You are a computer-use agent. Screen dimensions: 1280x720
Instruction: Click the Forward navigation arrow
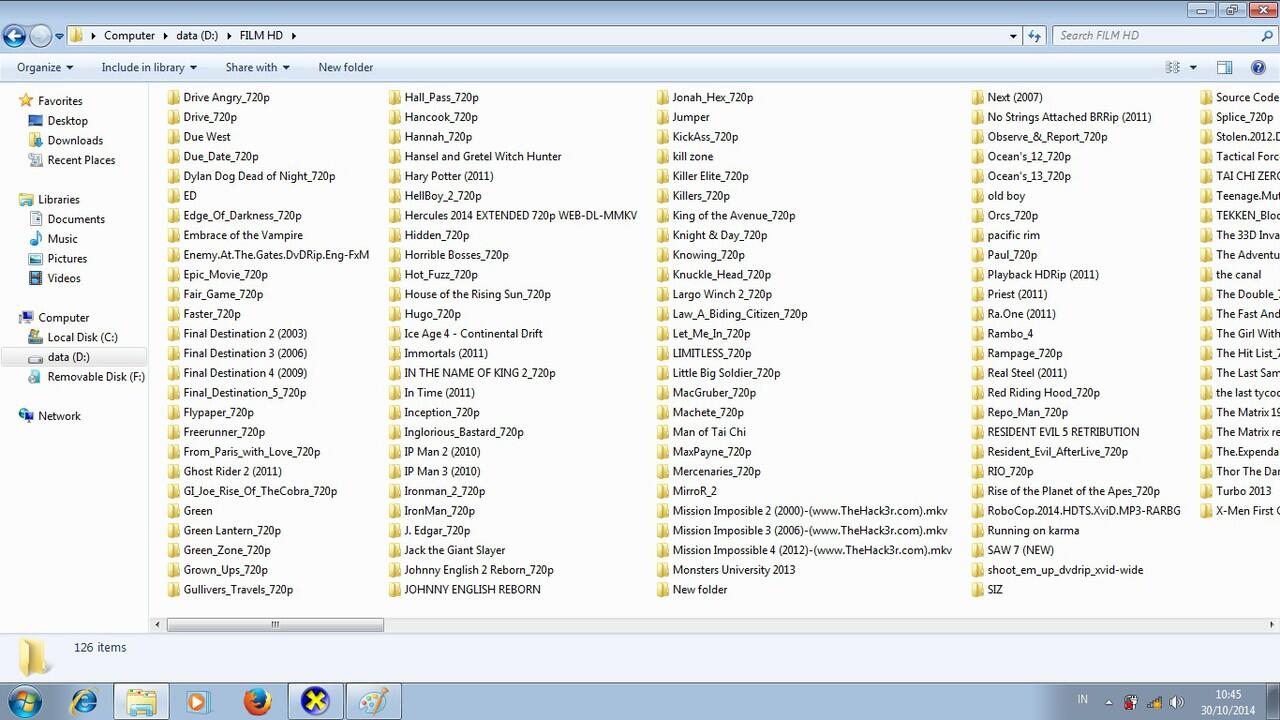[40, 36]
